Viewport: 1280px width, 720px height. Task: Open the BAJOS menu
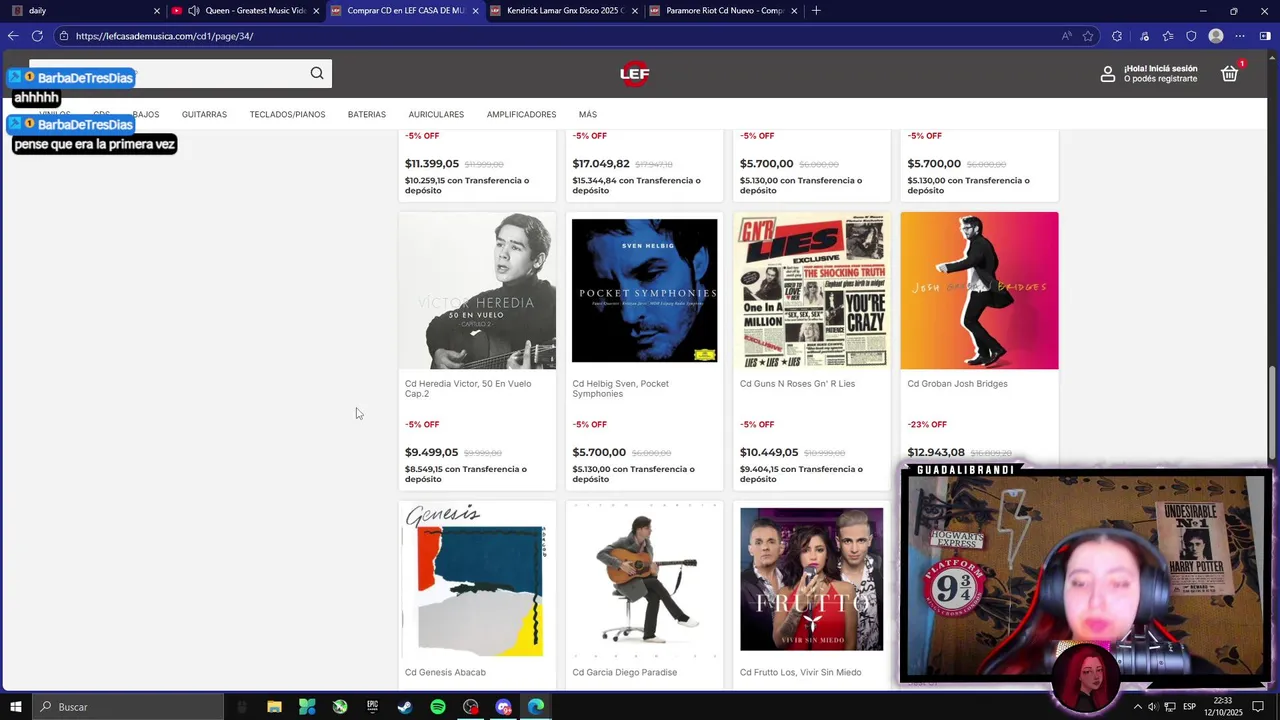[146, 115]
